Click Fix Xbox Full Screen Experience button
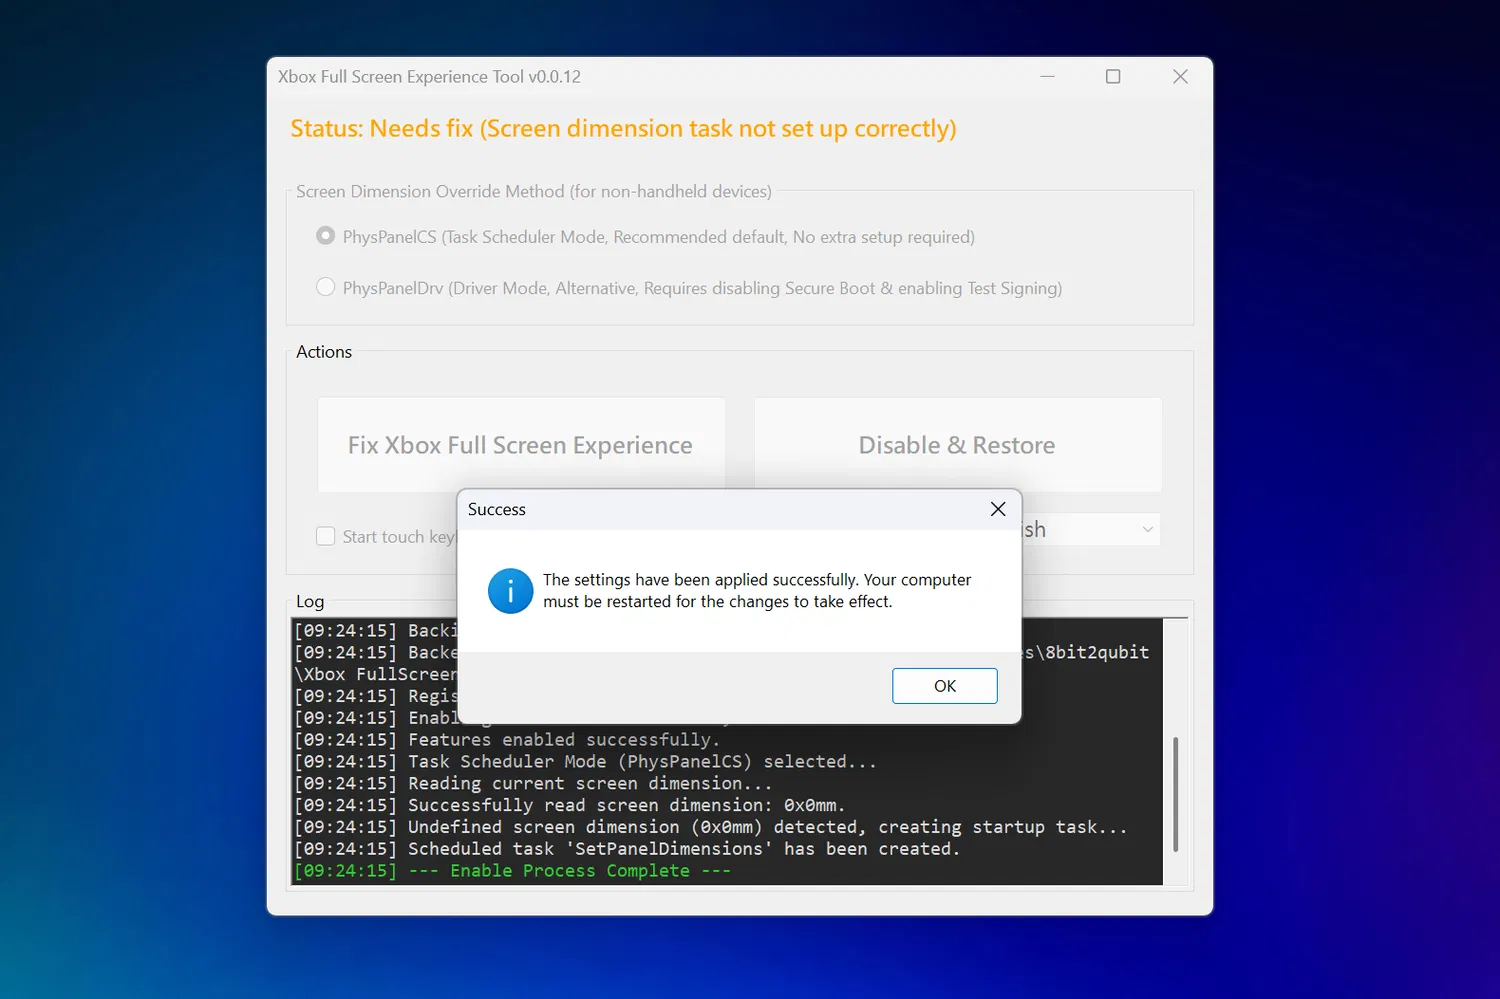Screen dimensions: 1500x999 [x=521, y=445]
